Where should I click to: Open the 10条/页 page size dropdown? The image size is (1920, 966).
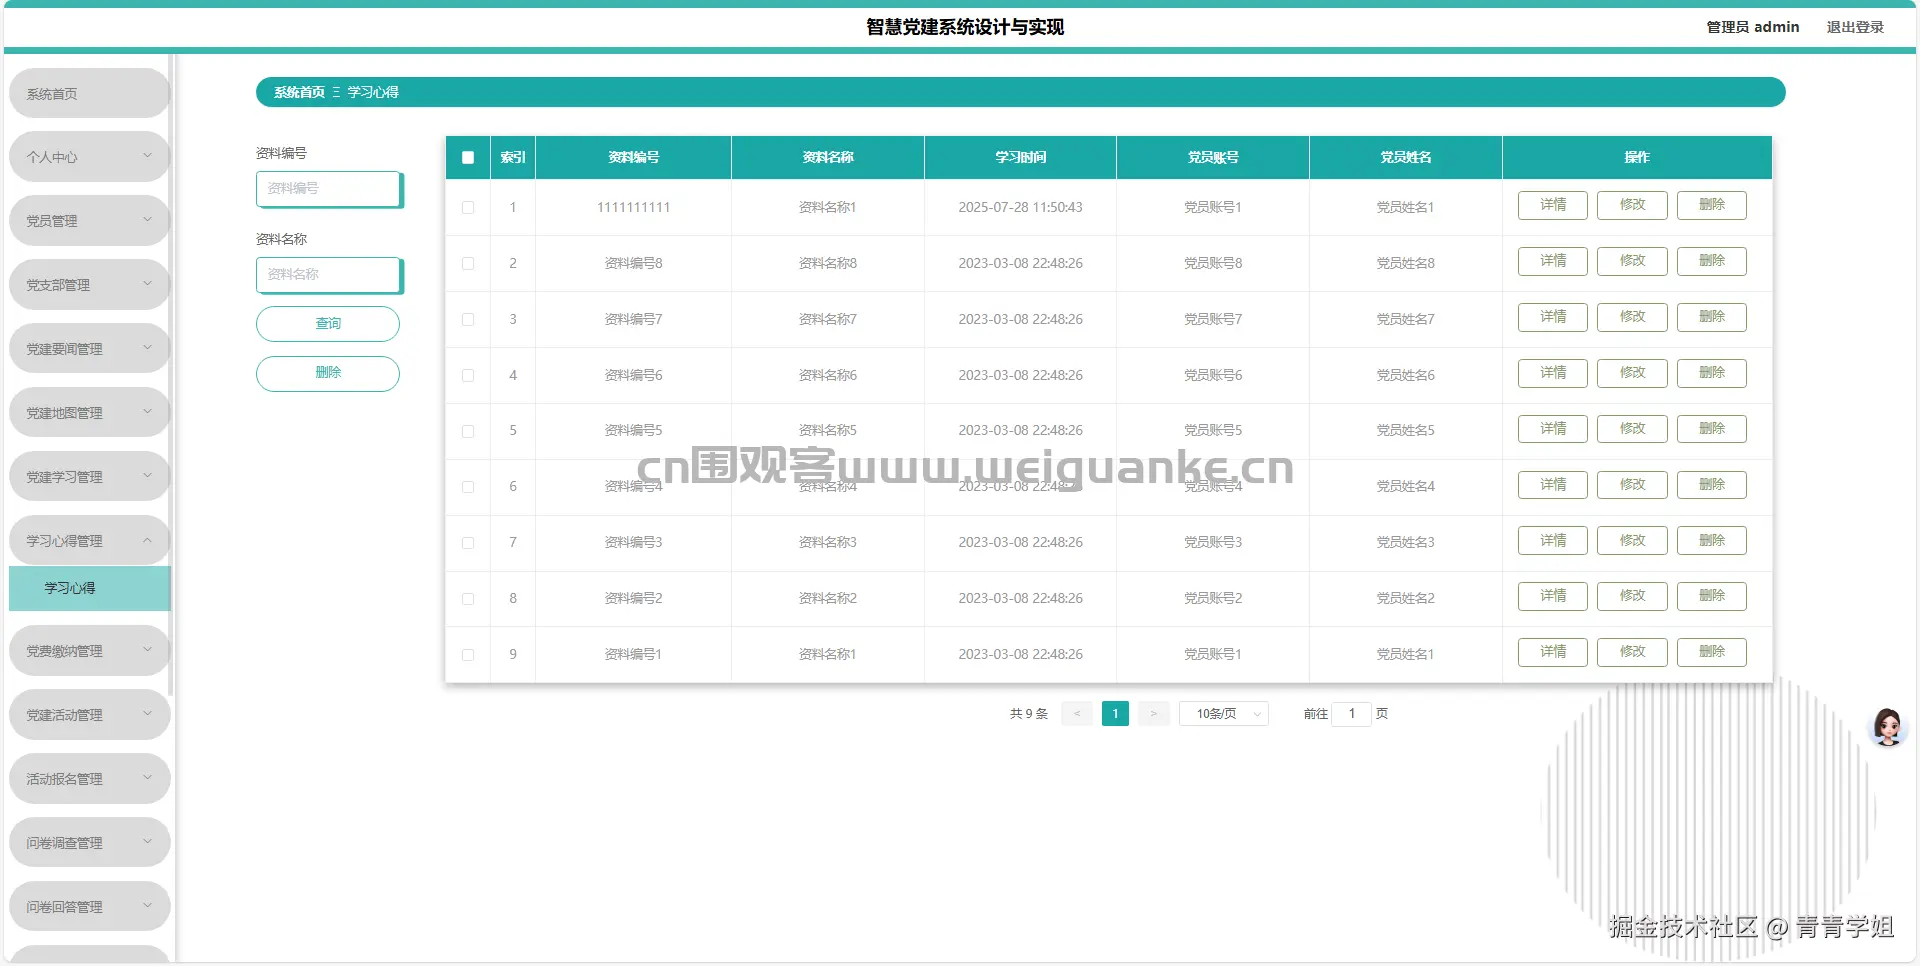point(1224,713)
